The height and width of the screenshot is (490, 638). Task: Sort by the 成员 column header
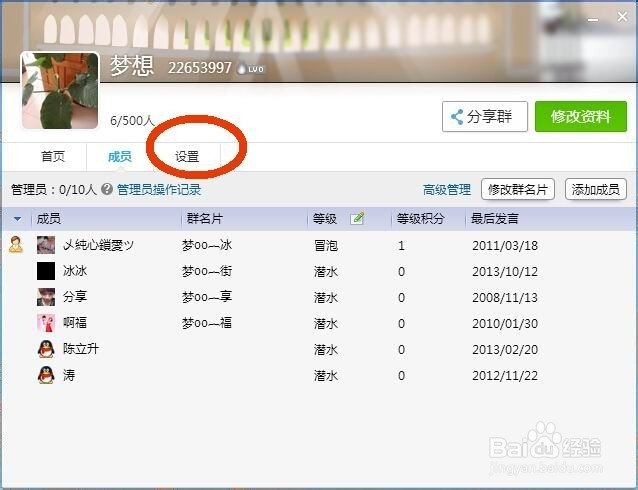pos(49,219)
